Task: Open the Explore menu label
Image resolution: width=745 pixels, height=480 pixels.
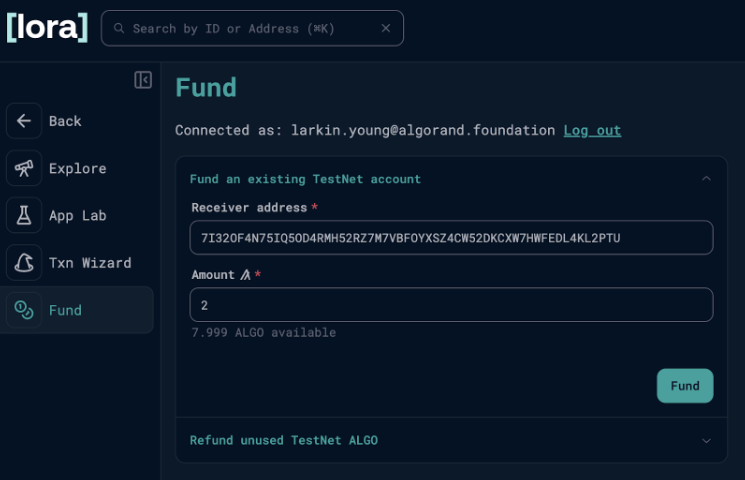Action: pos(77,168)
